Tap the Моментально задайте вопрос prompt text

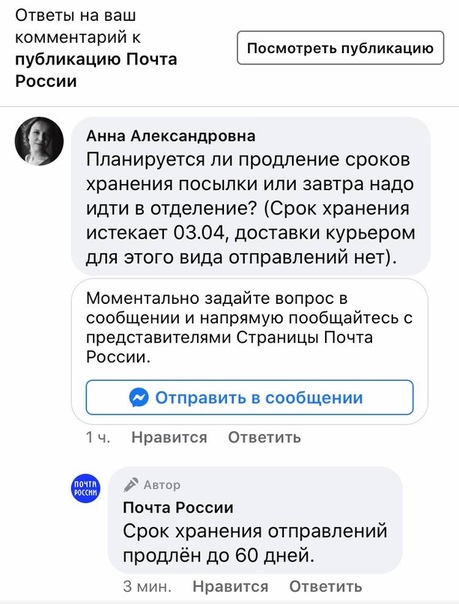[249, 328]
